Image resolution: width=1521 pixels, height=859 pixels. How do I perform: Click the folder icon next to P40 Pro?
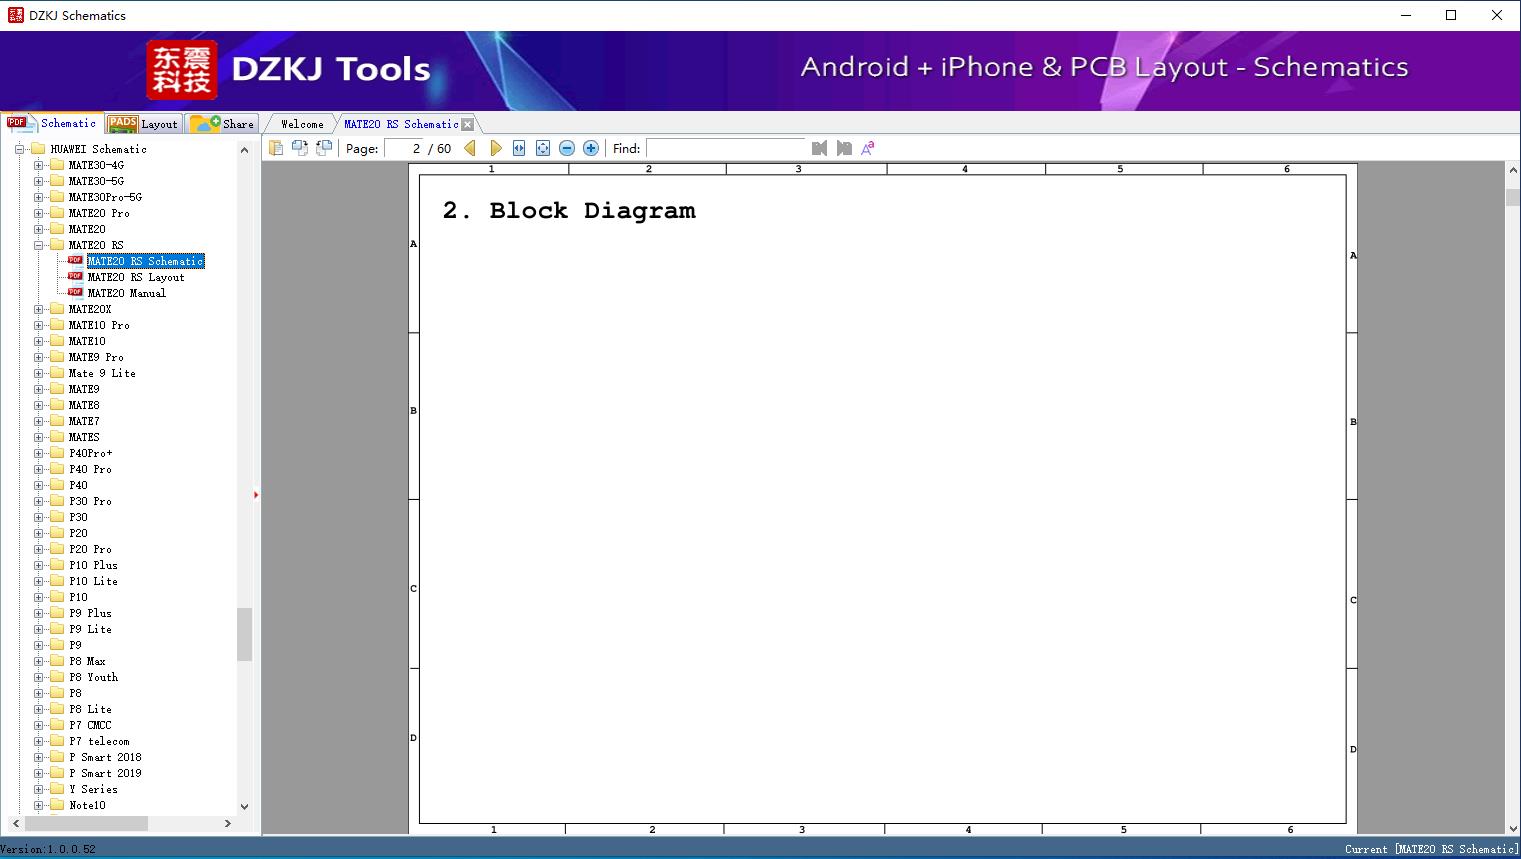(x=57, y=469)
